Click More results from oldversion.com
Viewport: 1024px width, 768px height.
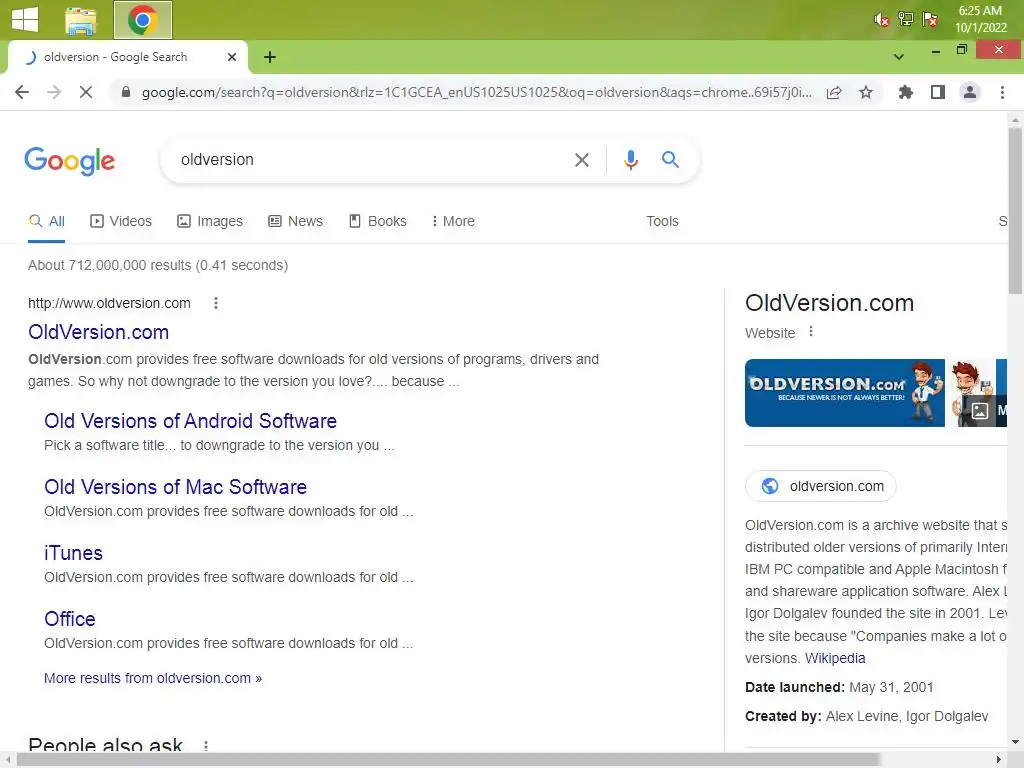click(x=153, y=679)
